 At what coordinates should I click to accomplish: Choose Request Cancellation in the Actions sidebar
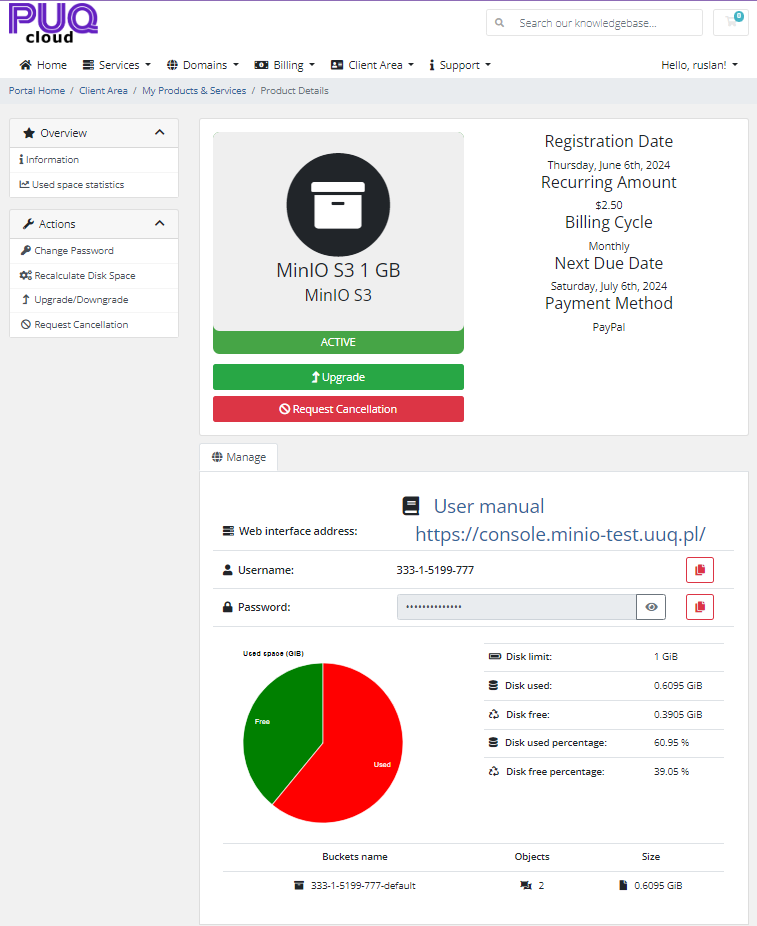[x=94, y=324]
